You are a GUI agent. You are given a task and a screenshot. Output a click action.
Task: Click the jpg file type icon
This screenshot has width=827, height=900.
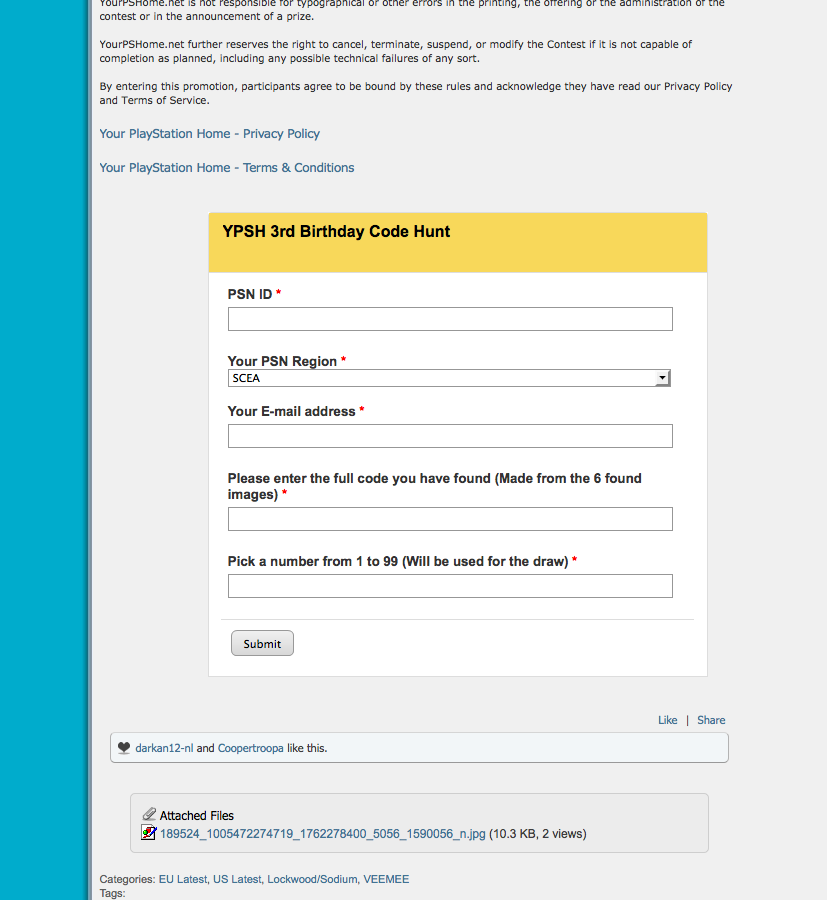click(x=149, y=833)
